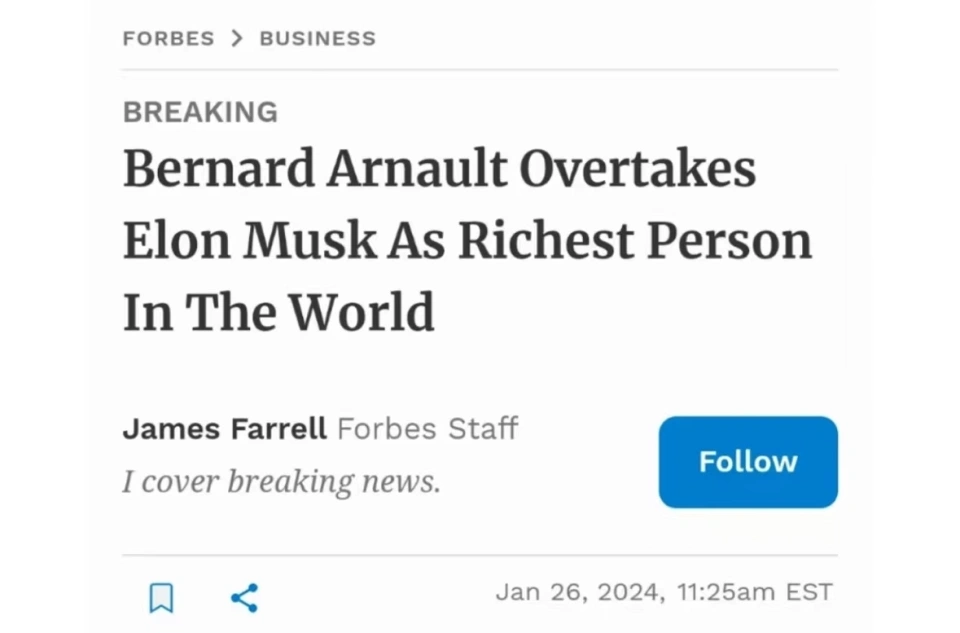Viewport: 960px width, 633px height.
Task: Follow author with the blue Follow button
Action: [x=747, y=461]
